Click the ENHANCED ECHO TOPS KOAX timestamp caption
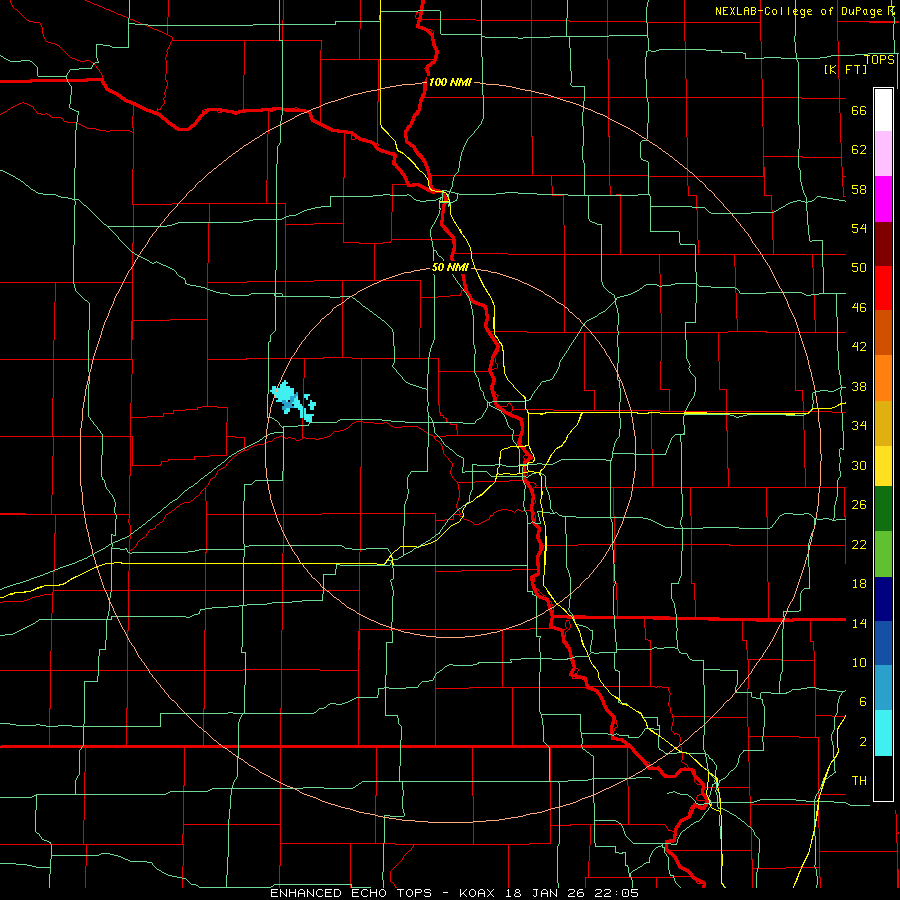This screenshot has width=900, height=900. 454,893
